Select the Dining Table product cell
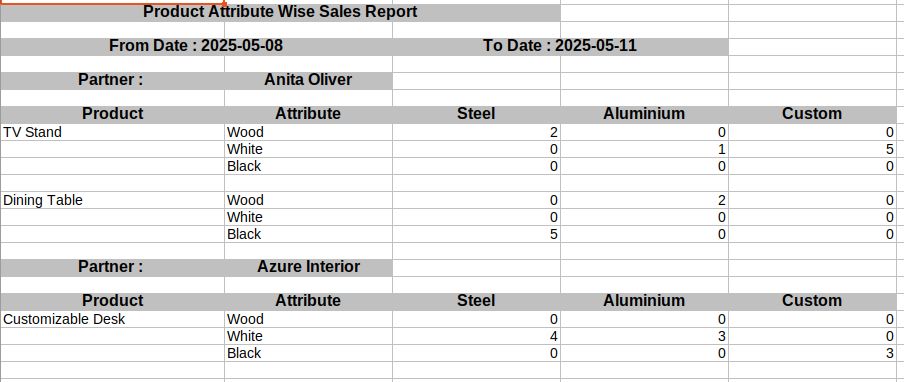The height and width of the screenshot is (382, 904). (112, 200)
